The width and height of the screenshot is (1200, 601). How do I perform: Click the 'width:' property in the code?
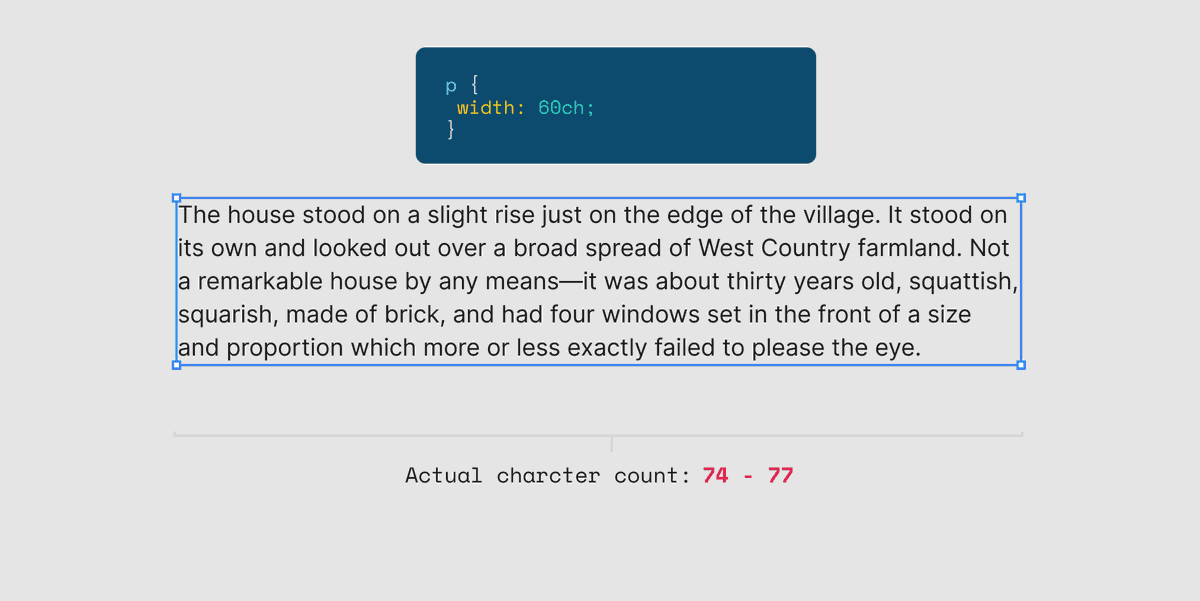491,108
